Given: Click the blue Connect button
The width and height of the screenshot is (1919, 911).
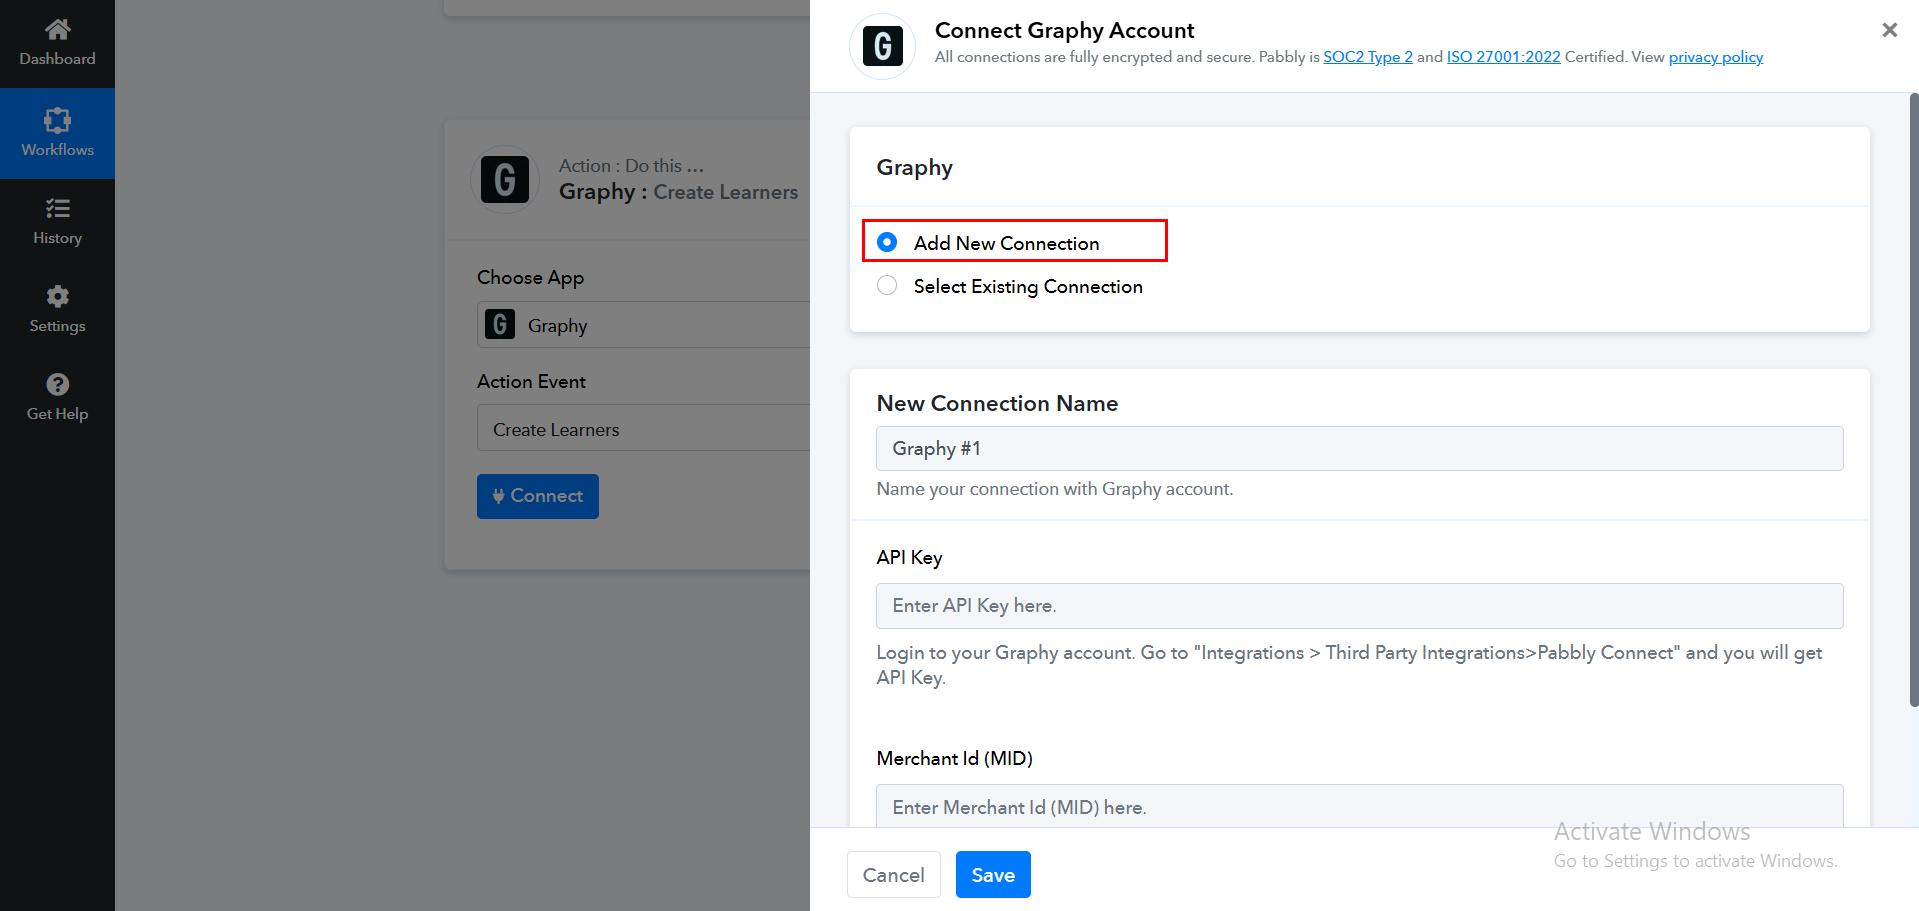Looking at the screenshot, I should 537,496.
